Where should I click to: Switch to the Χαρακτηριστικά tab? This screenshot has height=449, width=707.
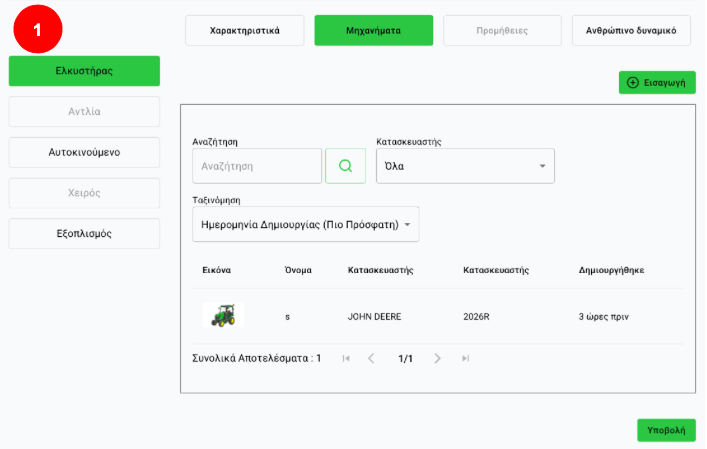click(x=244, y=31)
